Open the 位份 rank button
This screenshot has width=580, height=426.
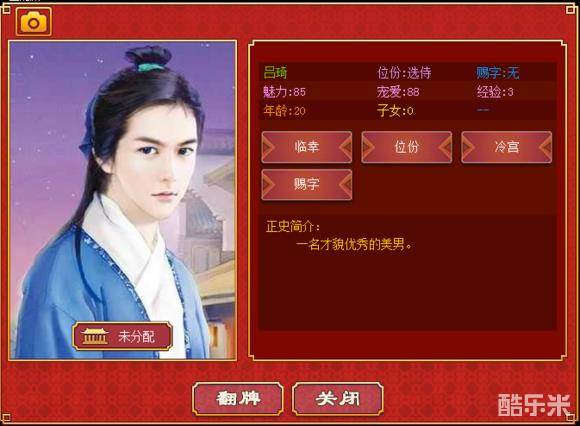[407, 147]
